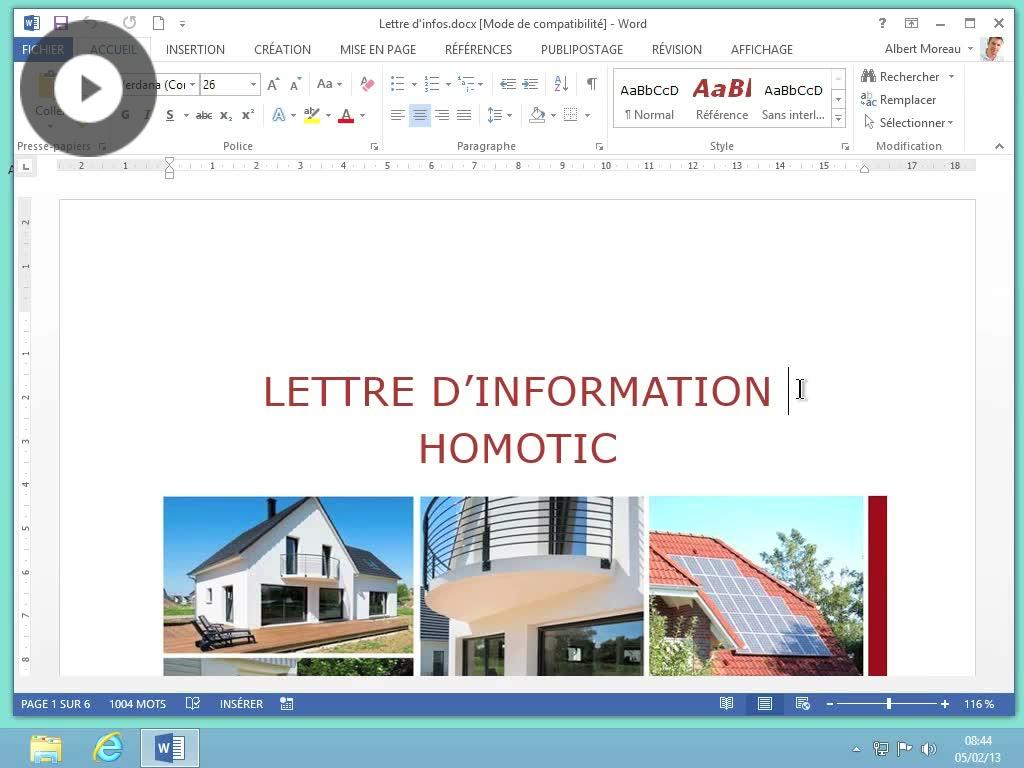Toggle center alignment for the paragraph
The image size is (1024, 768).
(x=420, y=114)
